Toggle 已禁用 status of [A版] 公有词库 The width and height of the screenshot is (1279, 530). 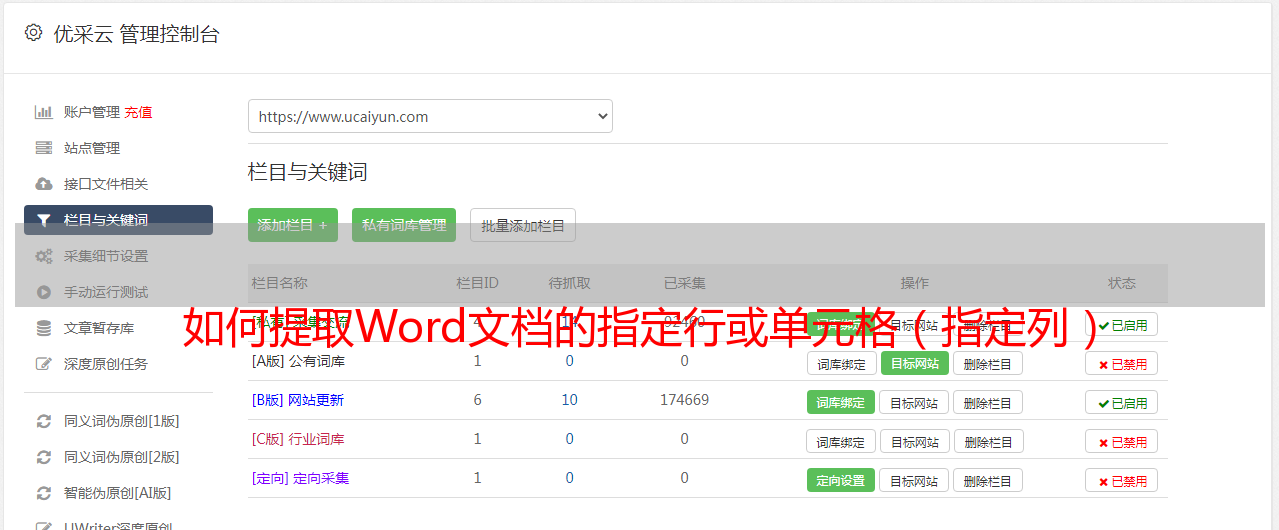pyautogui.click(x=1122, y=364)
